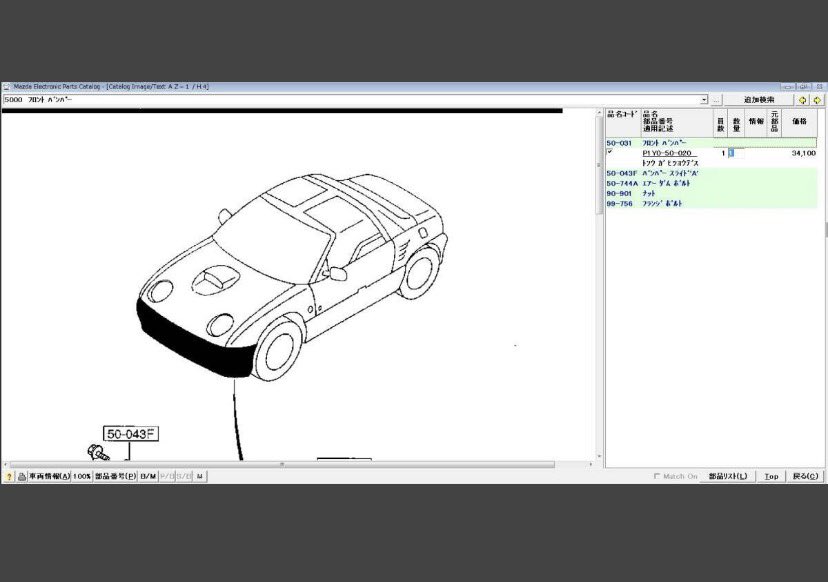Click the price value 34,100
828x582 pixels.
click(804, 153)
